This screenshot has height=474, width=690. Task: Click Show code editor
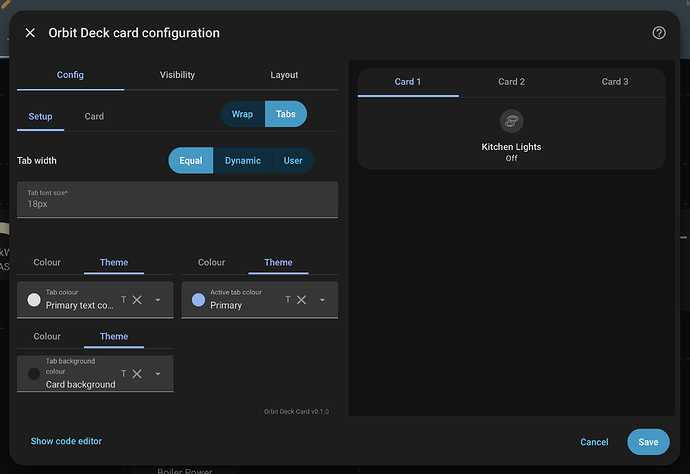pyautogui.click(x=66, y=441)
